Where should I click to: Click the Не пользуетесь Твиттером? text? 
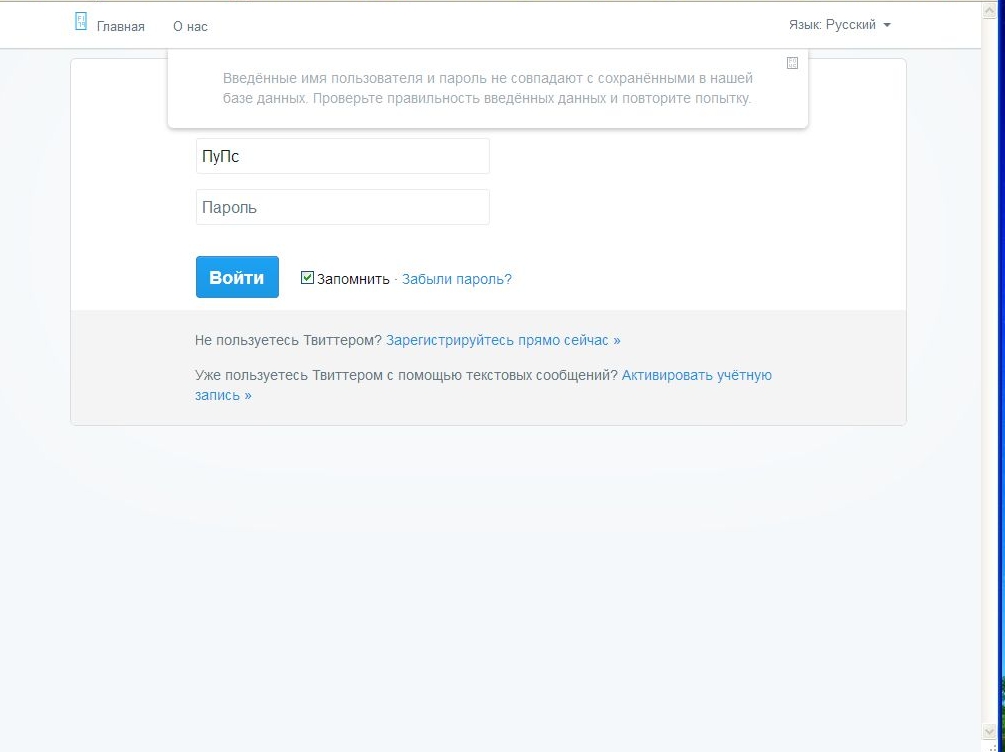(x=288, y=340)
